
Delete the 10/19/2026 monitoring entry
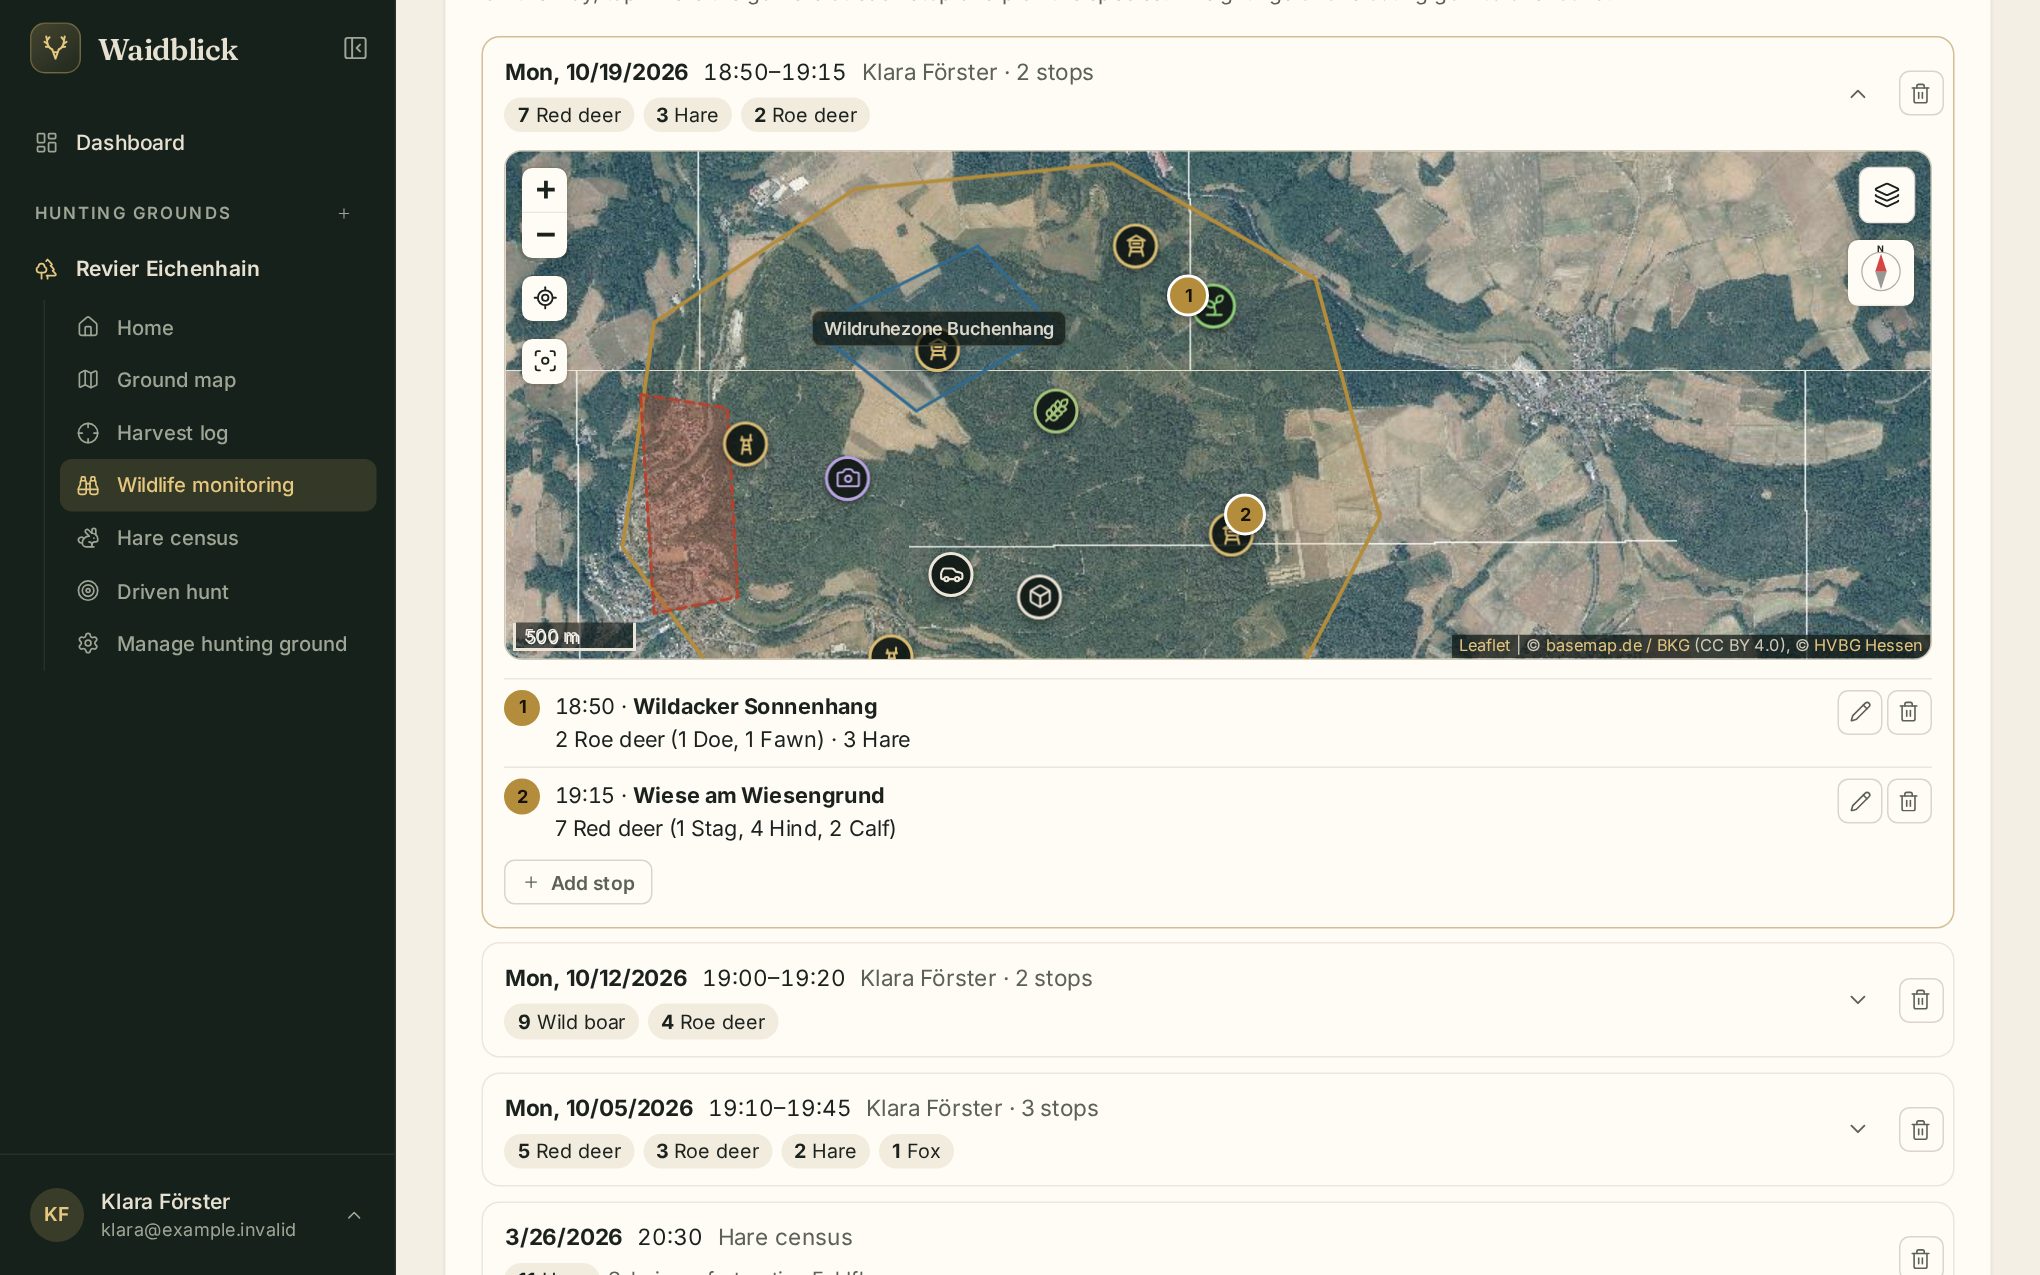click(1920, 93)
